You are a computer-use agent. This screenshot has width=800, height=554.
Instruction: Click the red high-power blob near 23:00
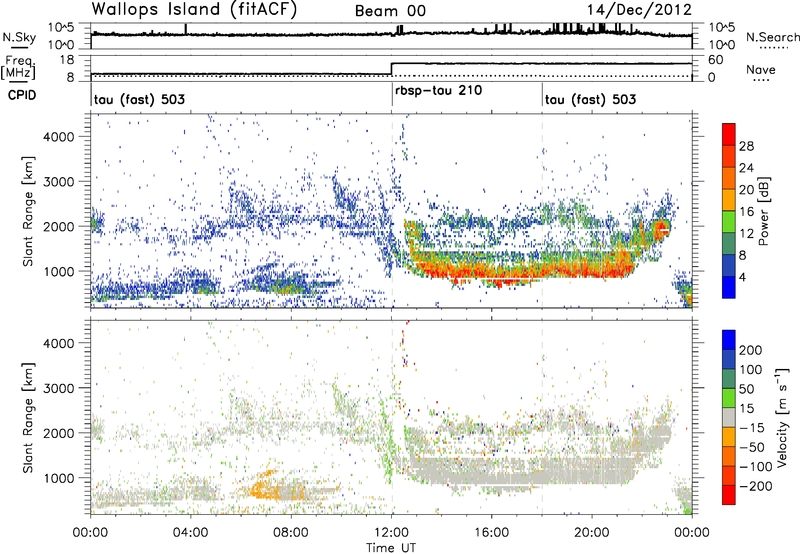[661, 226]
